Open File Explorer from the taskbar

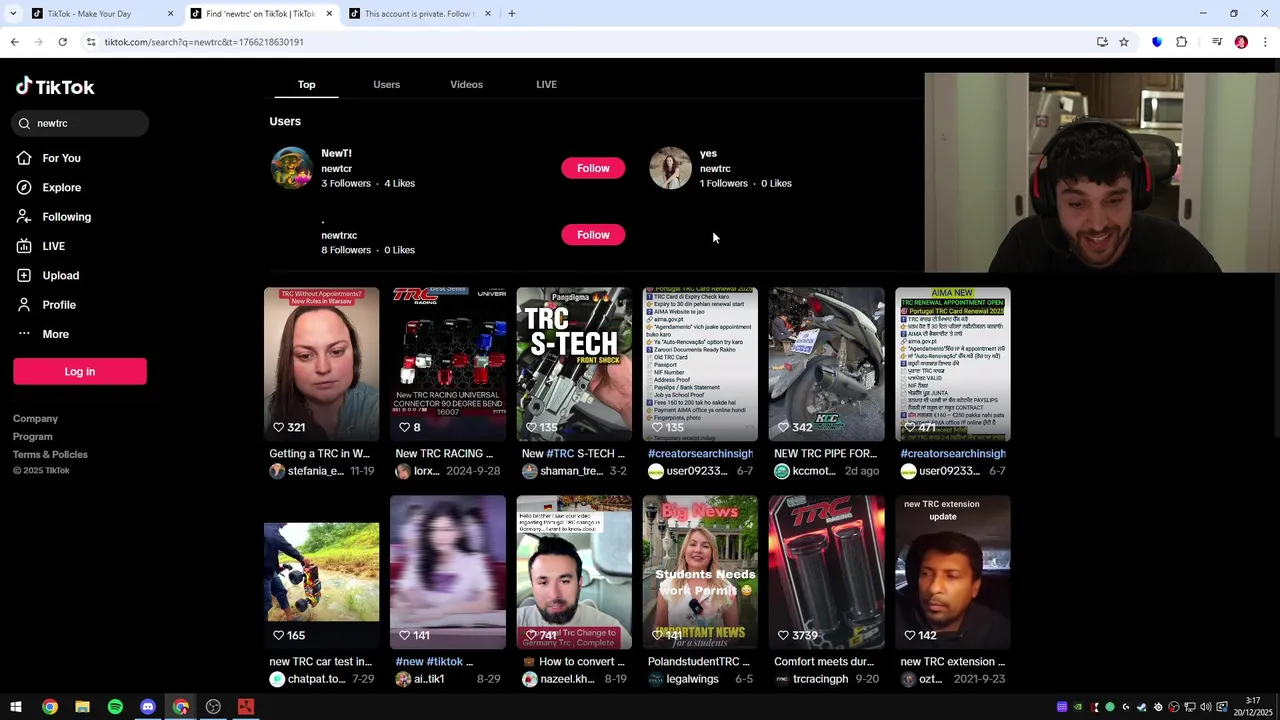pos(82,707)
